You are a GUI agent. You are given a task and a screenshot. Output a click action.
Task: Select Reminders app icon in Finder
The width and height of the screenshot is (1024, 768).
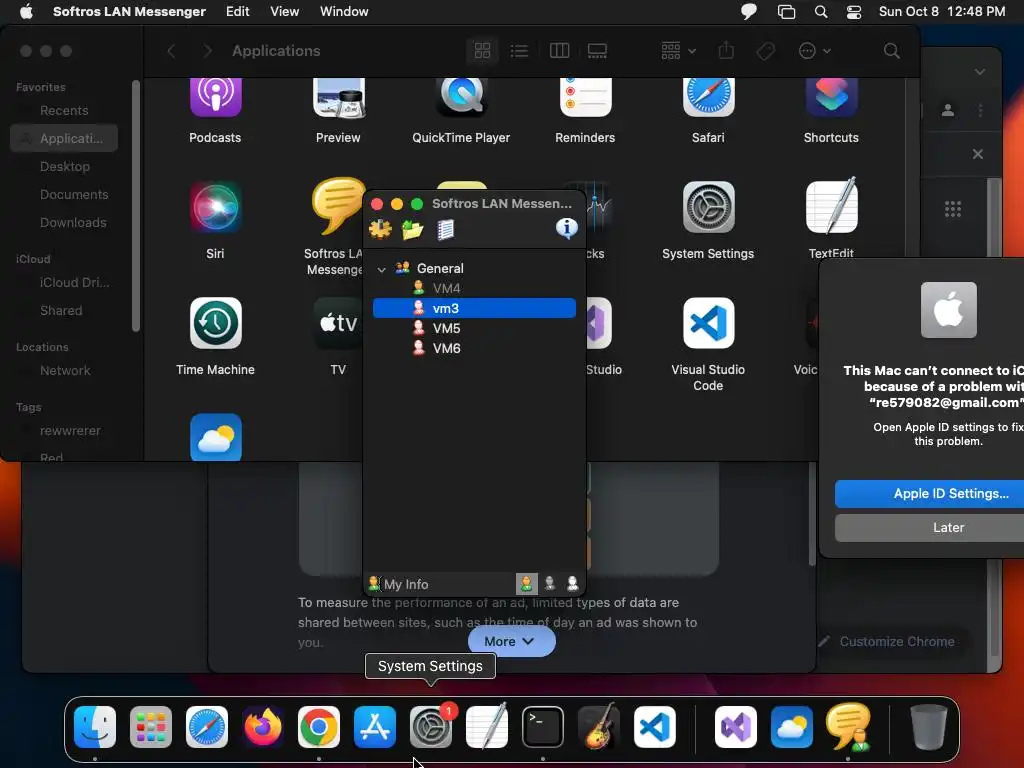(585, 97)
